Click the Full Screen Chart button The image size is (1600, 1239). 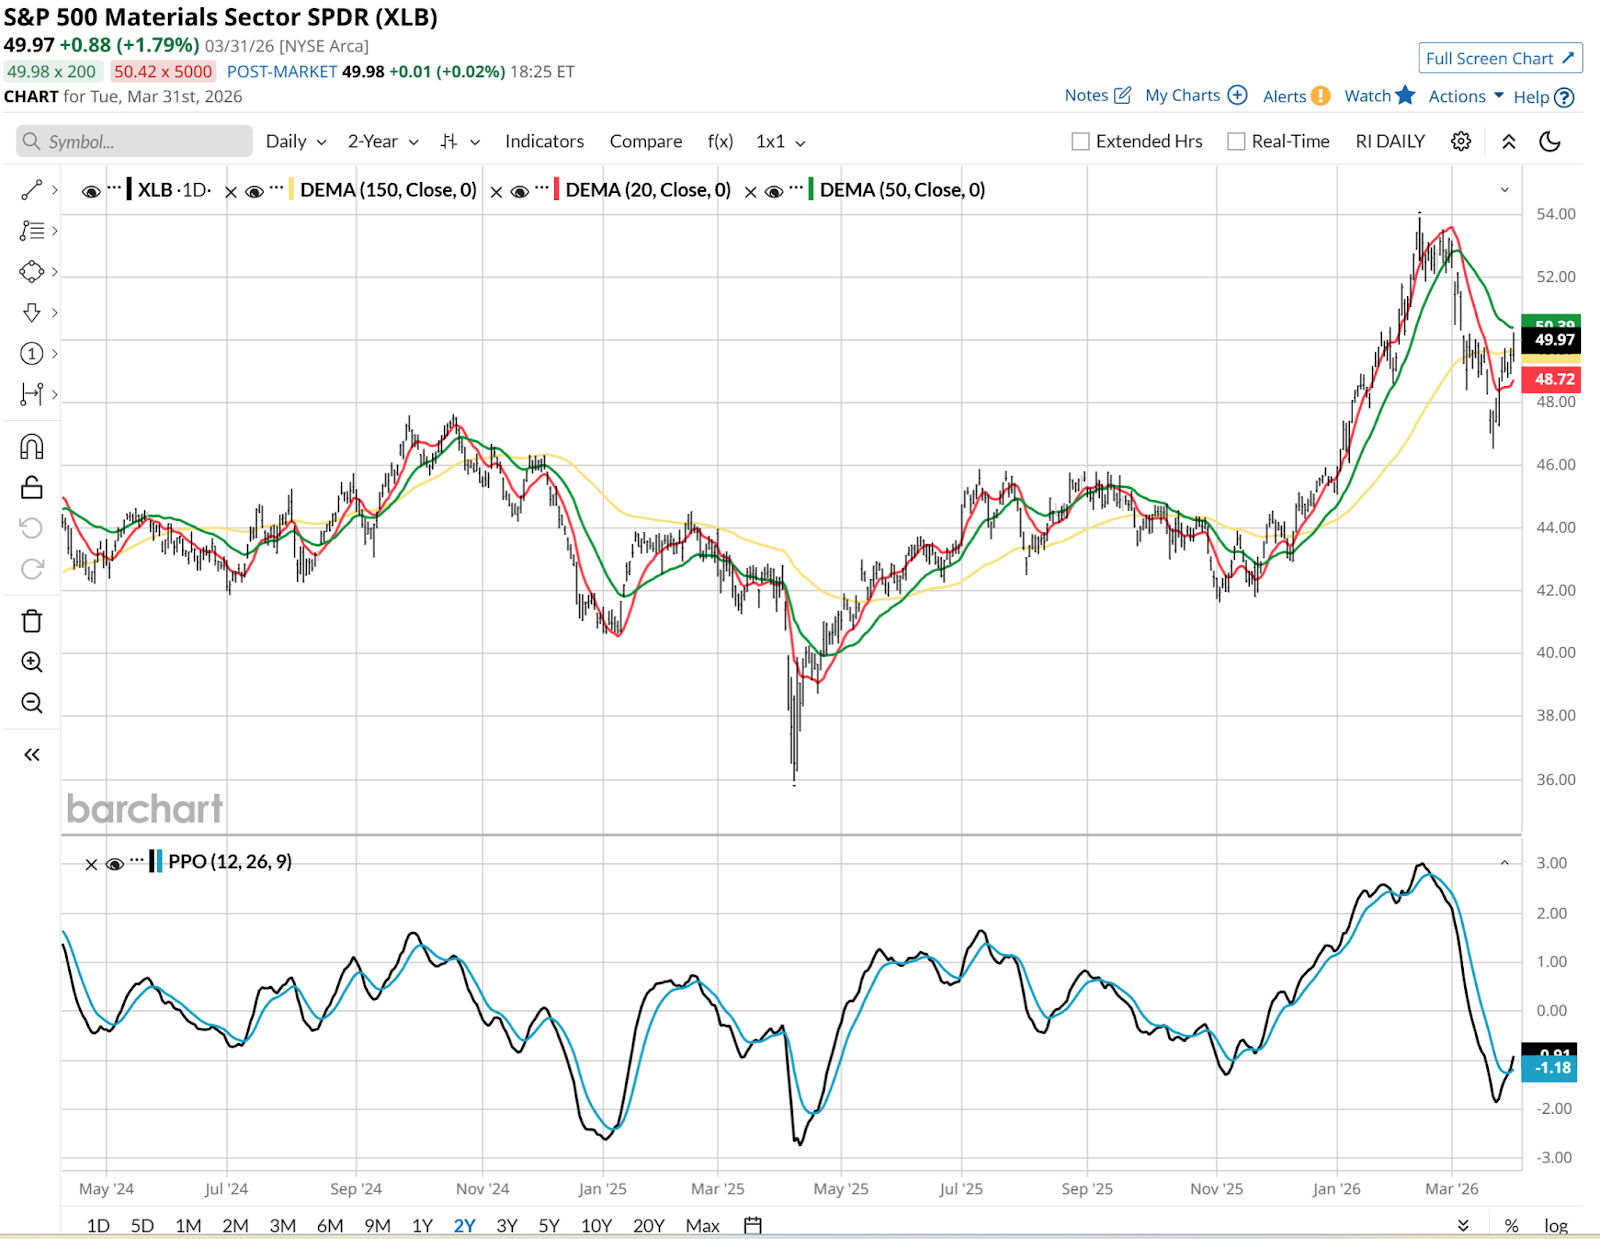coord(1499,59)
